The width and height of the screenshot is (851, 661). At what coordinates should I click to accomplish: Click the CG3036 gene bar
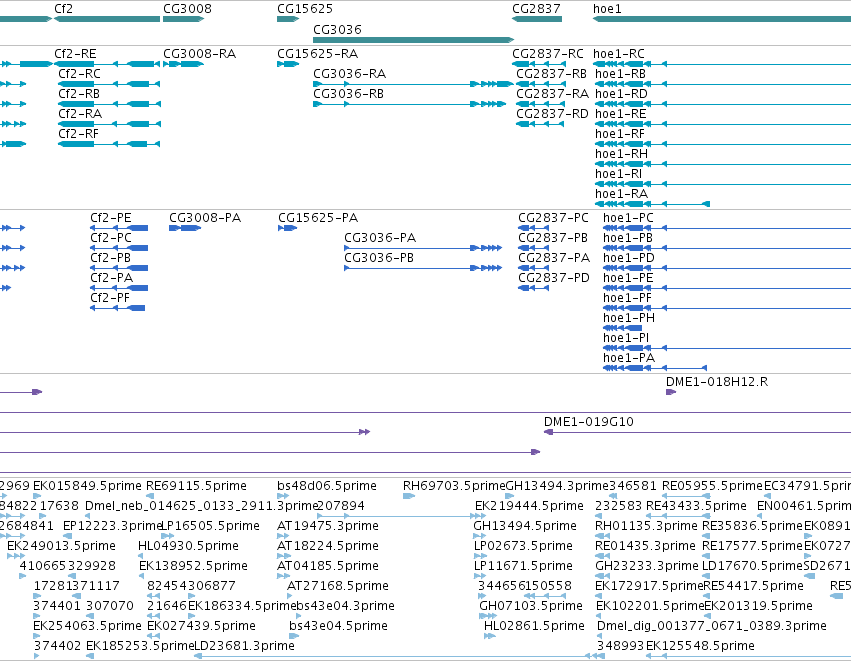click(414, 40)
